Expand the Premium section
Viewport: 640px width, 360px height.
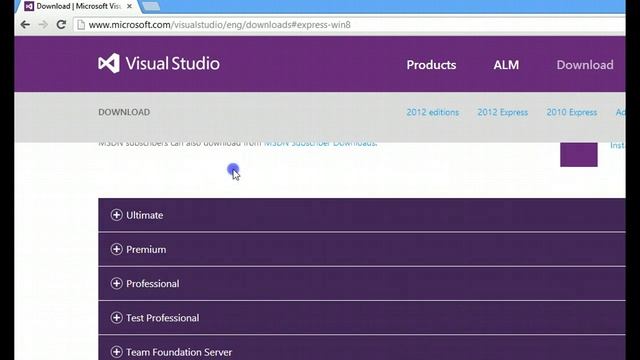tap(362, 249)
